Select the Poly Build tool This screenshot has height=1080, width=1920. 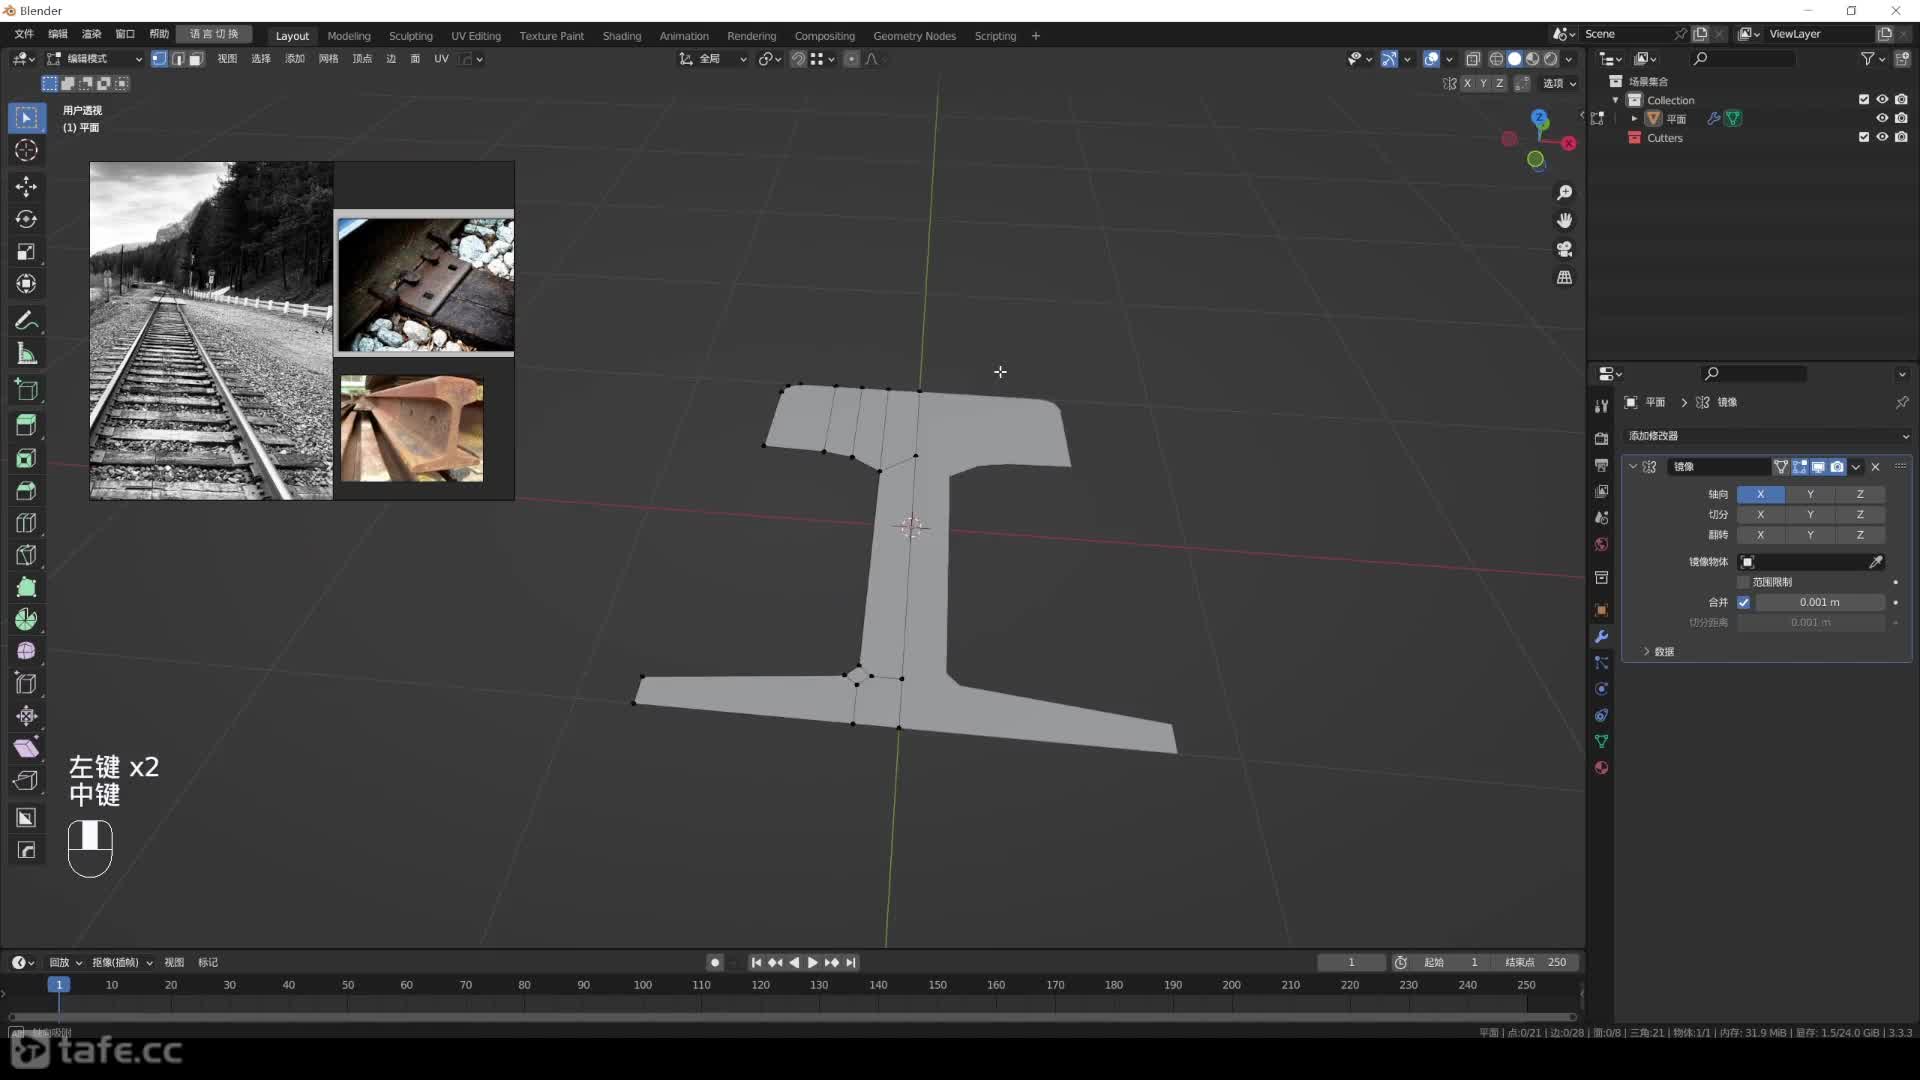pos(26,588)
